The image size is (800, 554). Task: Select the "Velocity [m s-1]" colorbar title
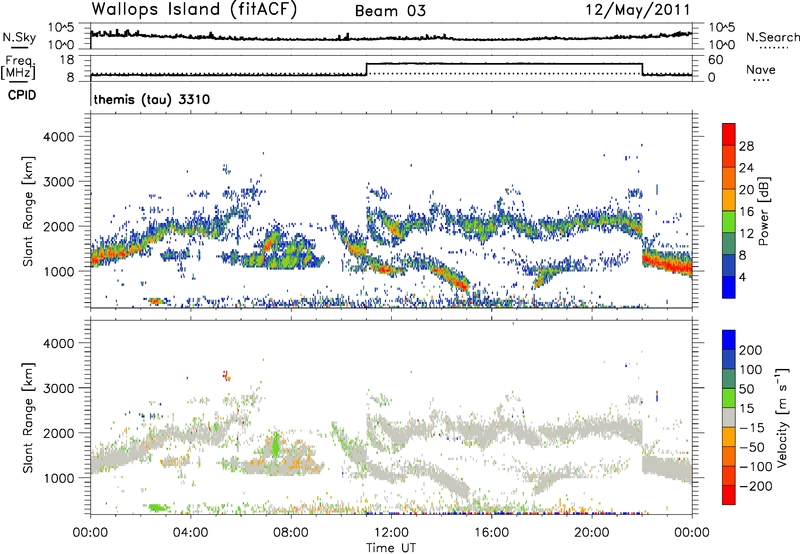[x=782, y=417]
